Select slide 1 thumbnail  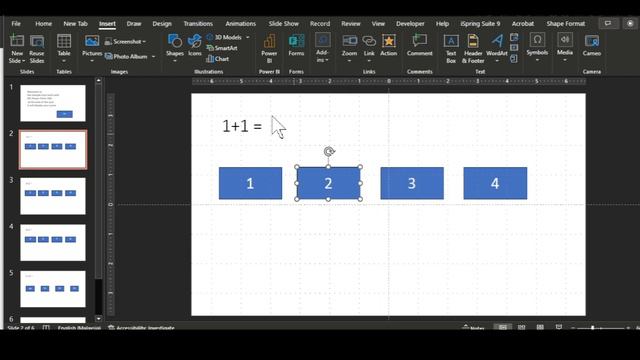pos(53,103)
